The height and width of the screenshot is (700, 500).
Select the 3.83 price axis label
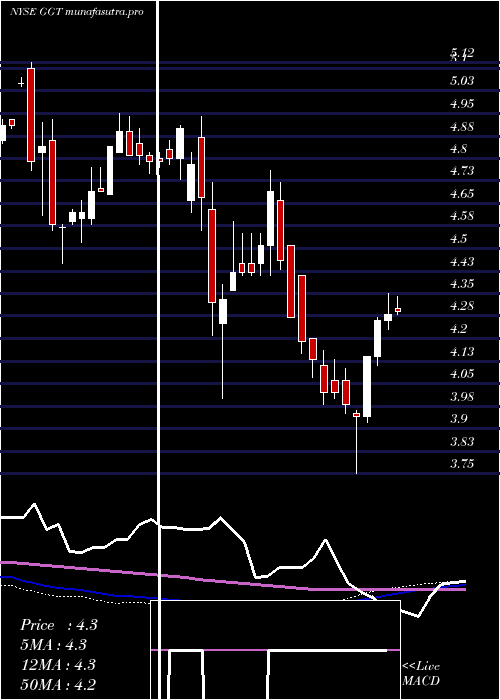coord(462,442)
